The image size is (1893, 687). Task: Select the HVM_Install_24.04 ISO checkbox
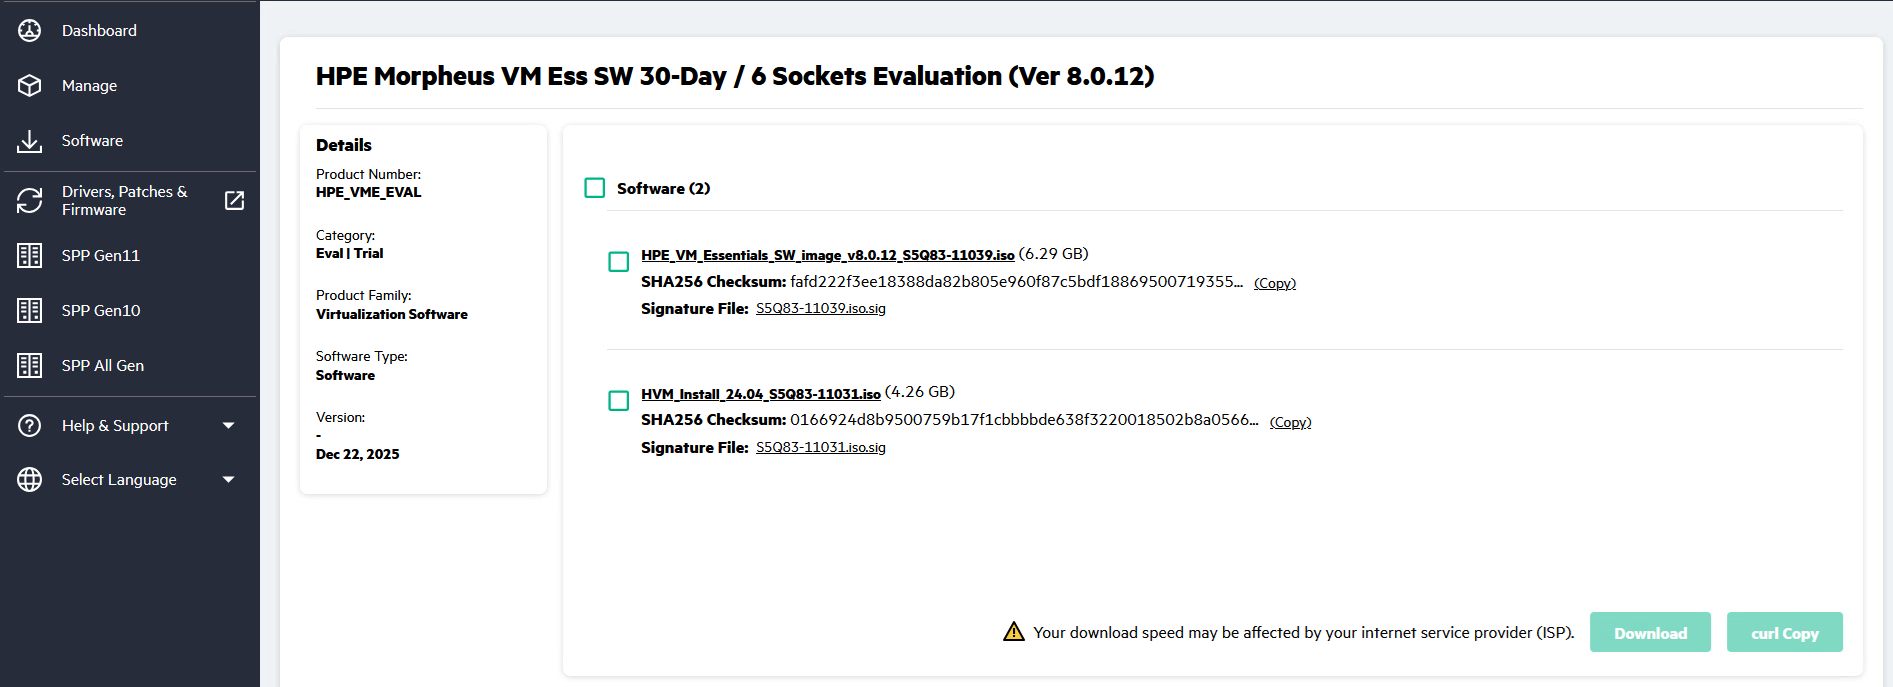pos(619,401)
